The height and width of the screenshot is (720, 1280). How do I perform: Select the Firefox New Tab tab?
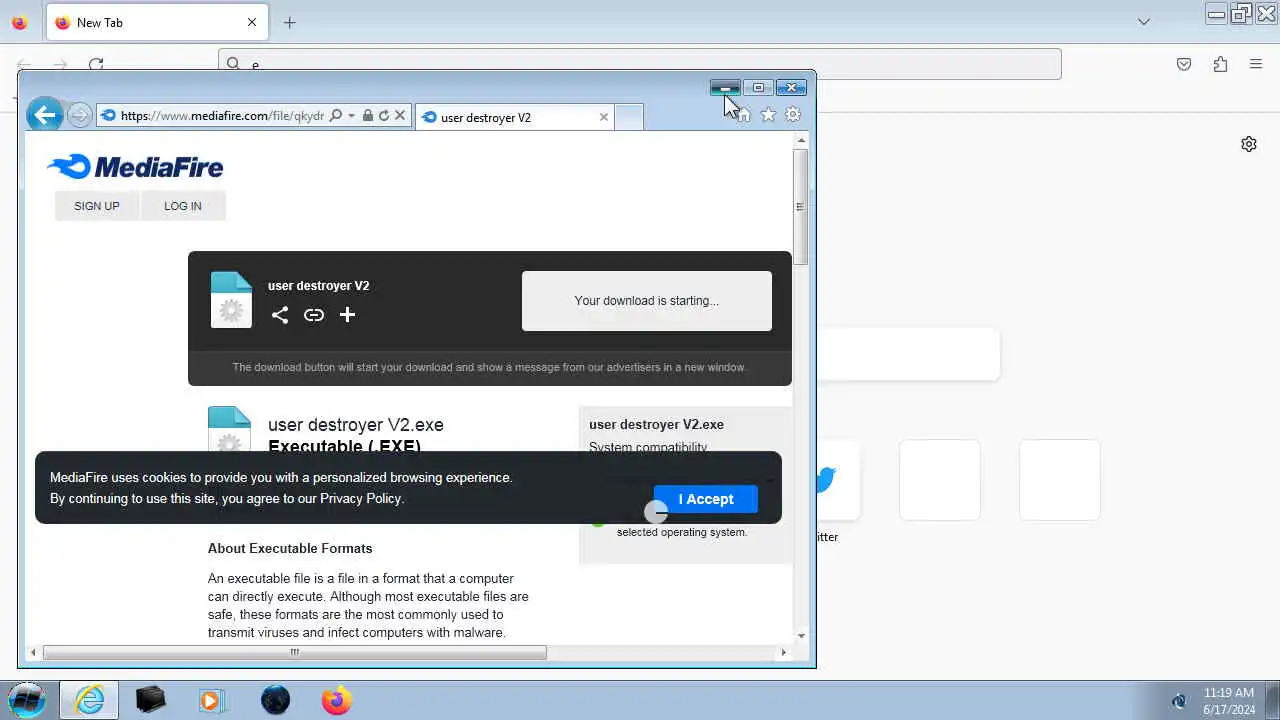[x=156, y=22]
